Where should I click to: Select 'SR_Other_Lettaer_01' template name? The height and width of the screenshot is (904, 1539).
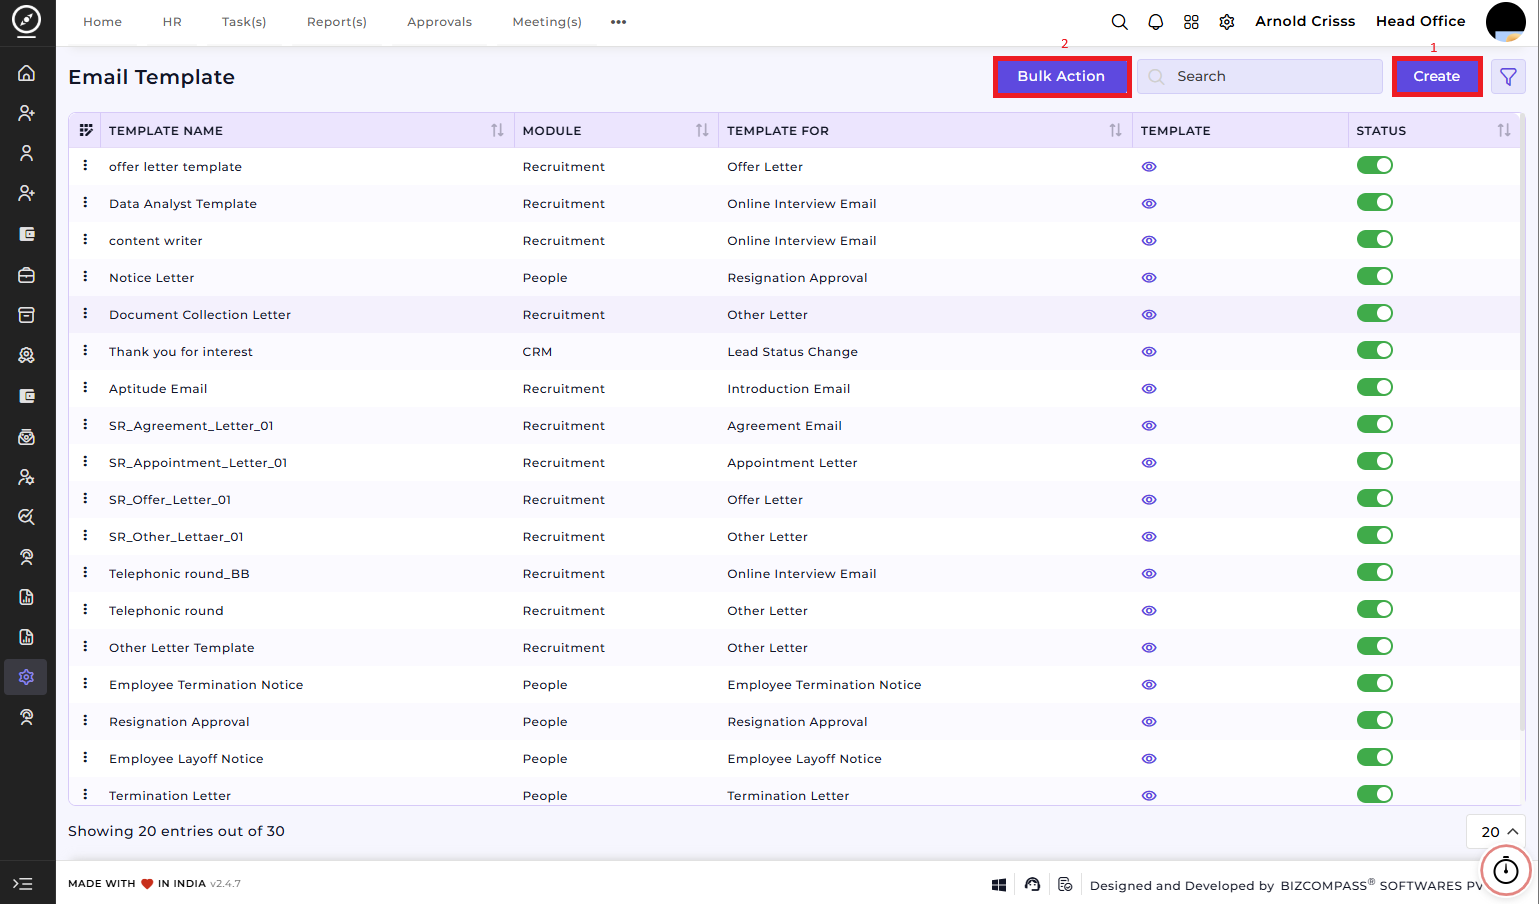(176, 537)
